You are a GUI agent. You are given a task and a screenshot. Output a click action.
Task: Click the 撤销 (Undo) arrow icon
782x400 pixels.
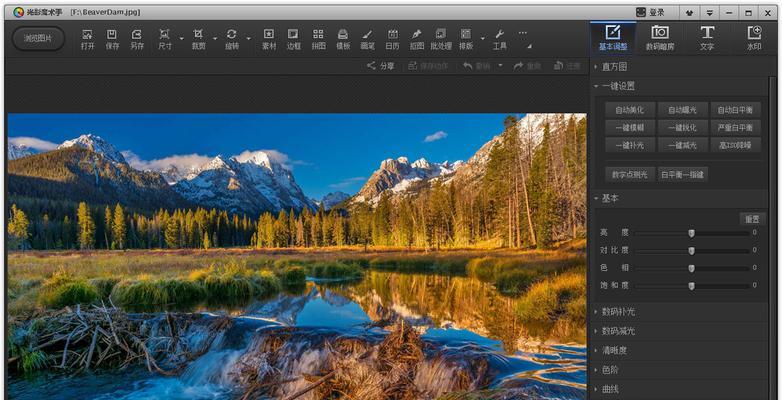click(467, 66)
